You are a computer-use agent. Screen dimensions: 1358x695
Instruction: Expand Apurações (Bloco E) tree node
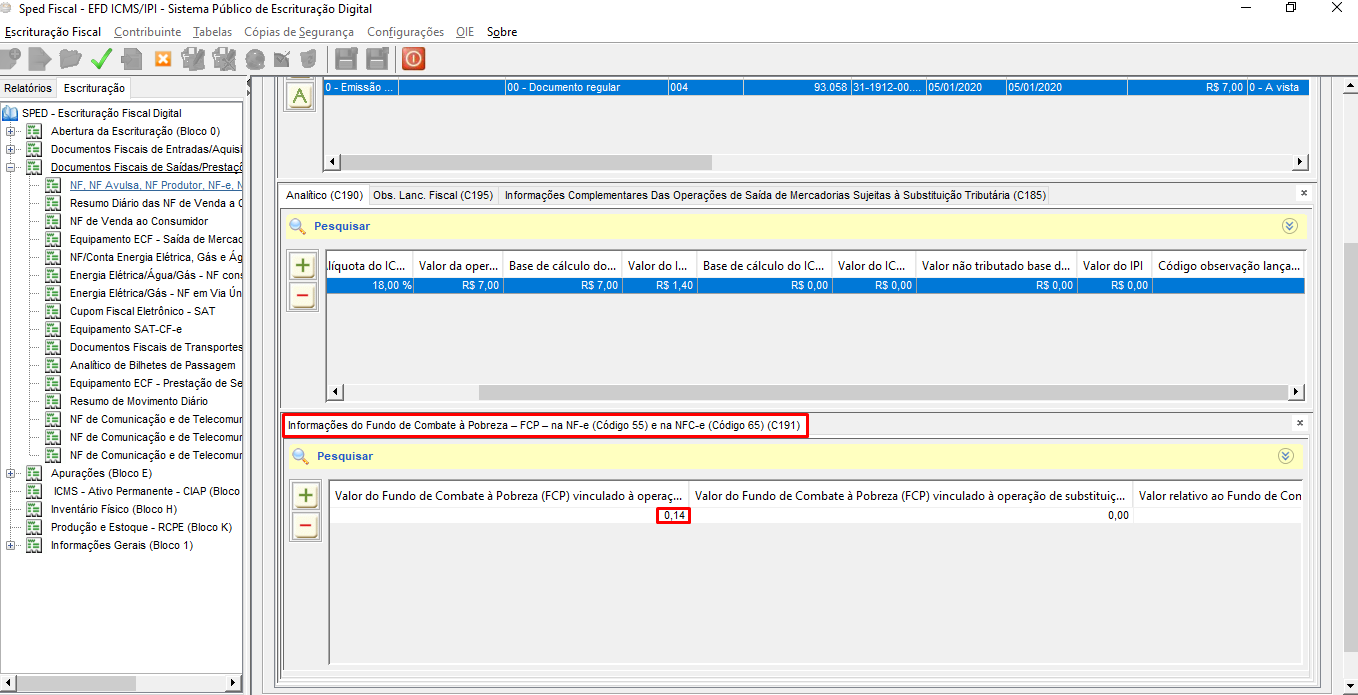[11, 474]
